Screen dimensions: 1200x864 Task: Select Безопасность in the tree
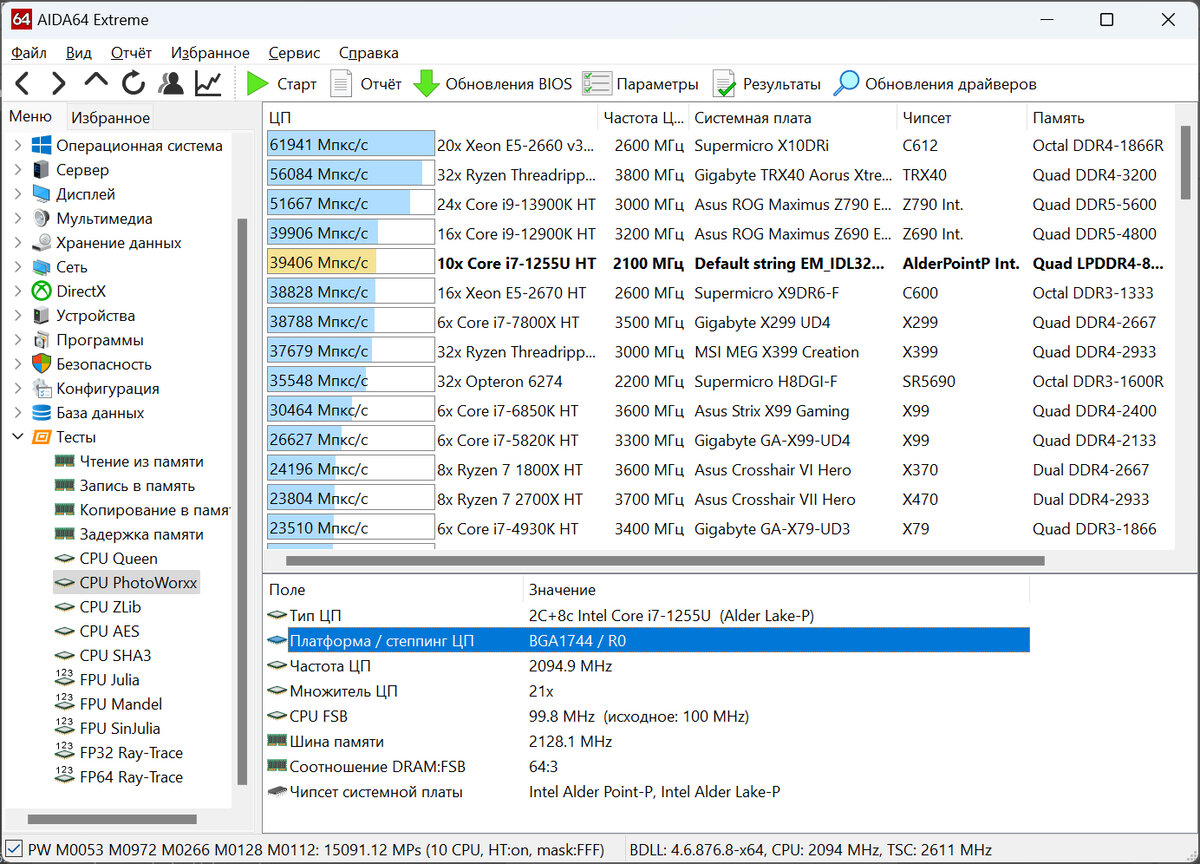(x=104, y=364)
